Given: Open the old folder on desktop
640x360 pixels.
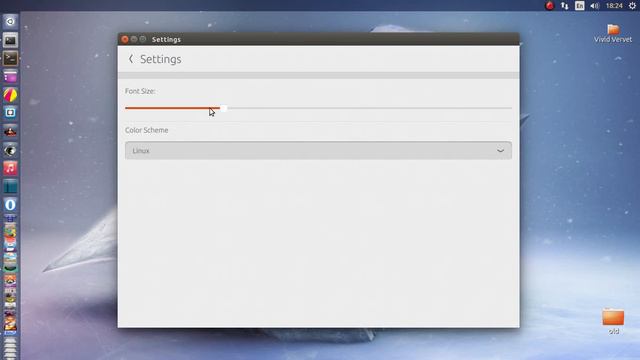Looking at the screenshot, I should (613, 322).
